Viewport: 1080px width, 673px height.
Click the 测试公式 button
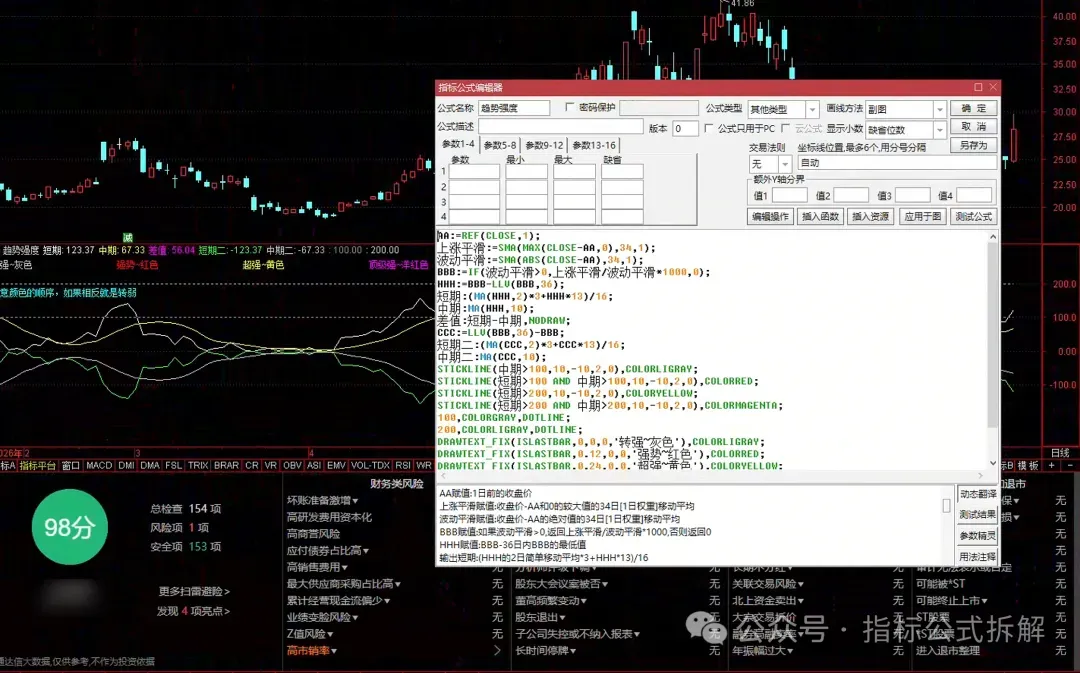[973, 216]
